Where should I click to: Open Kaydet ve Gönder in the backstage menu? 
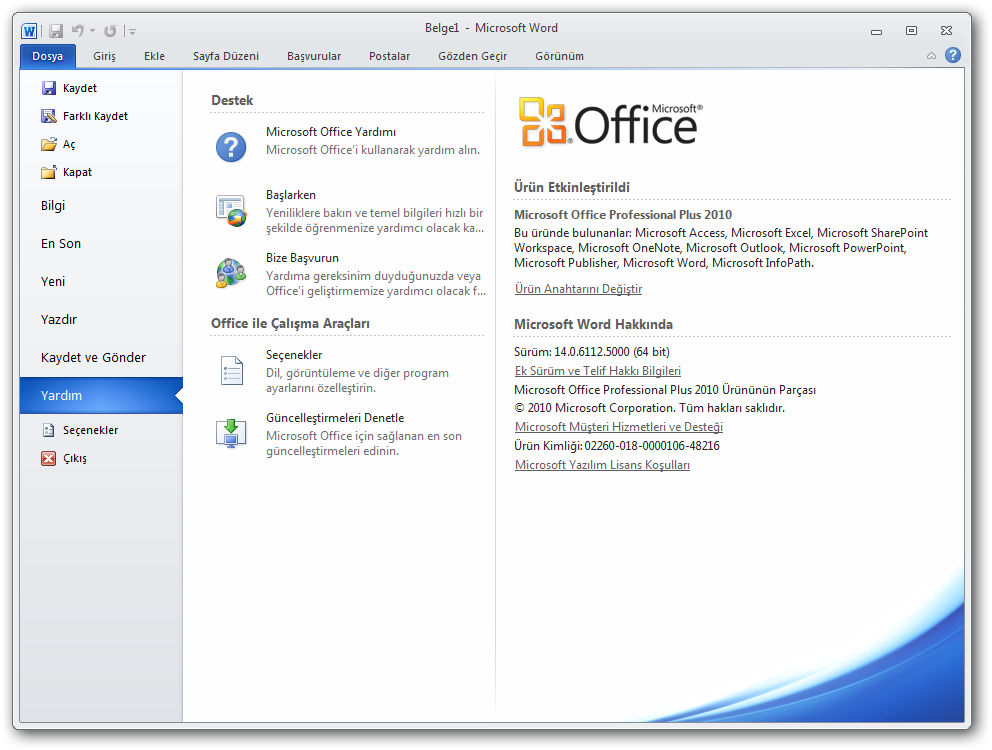101,358
